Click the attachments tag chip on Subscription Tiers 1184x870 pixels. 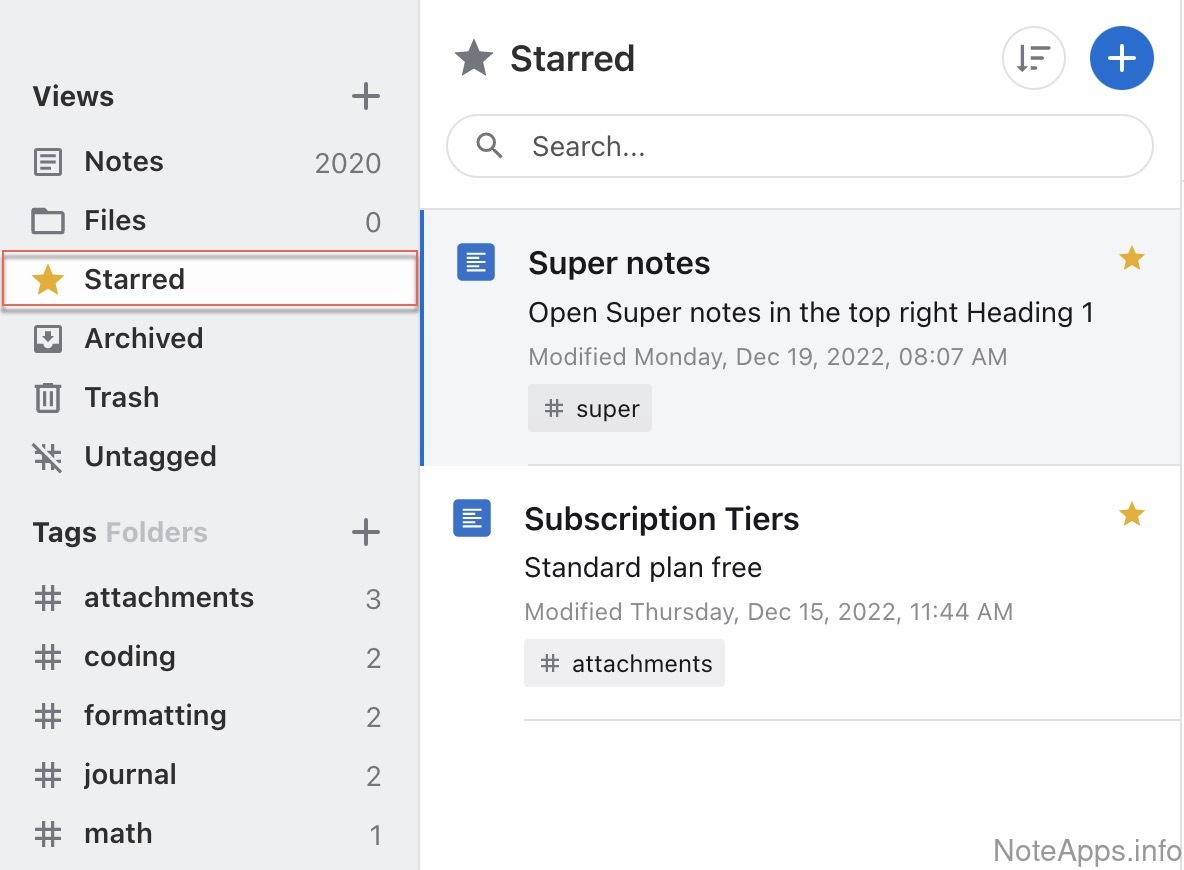624,664
